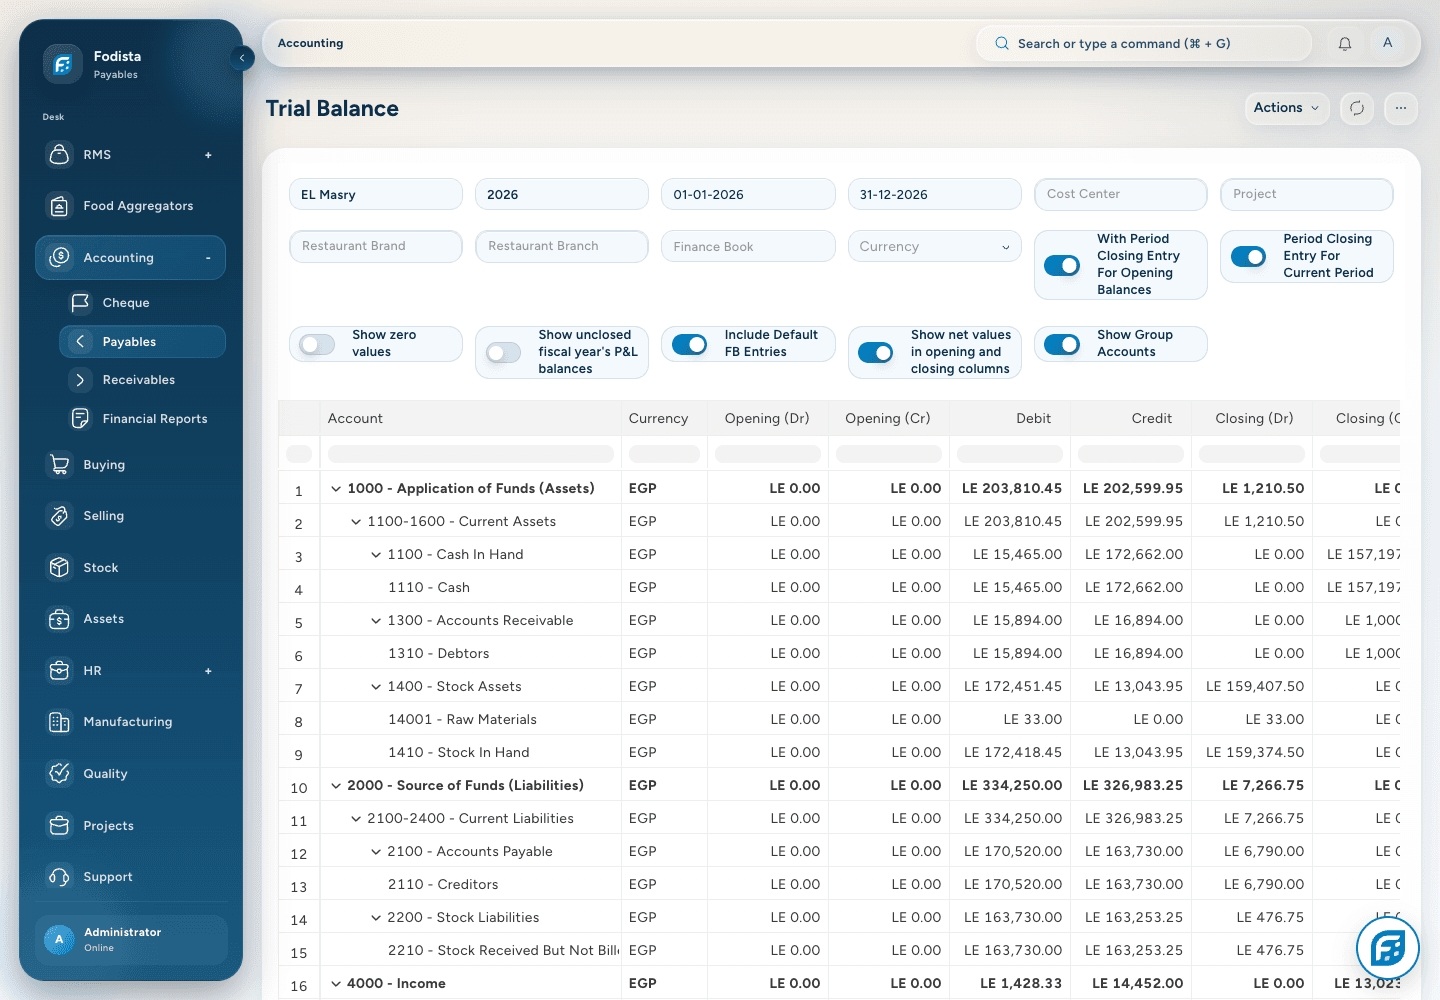
Task: Open the Stock box icon
Action: coord(60,567)
